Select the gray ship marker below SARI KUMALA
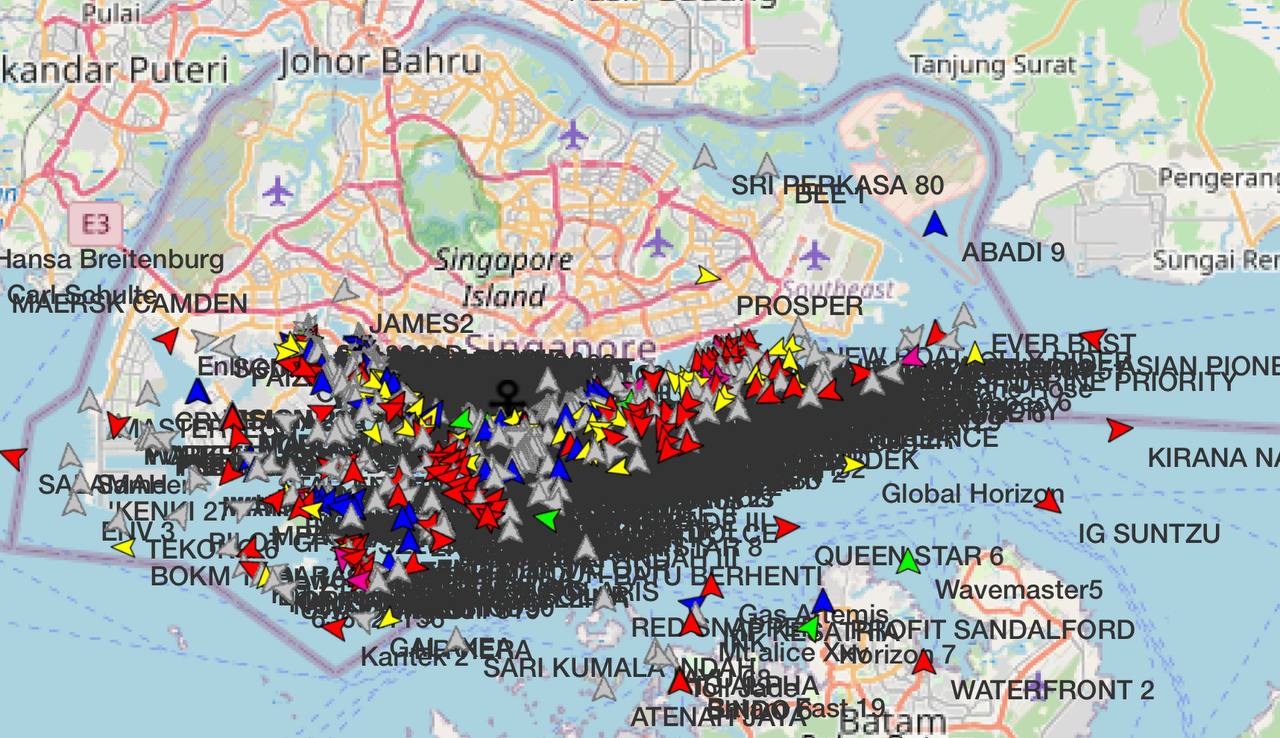 pyautogui.click(x=603, y=687)
